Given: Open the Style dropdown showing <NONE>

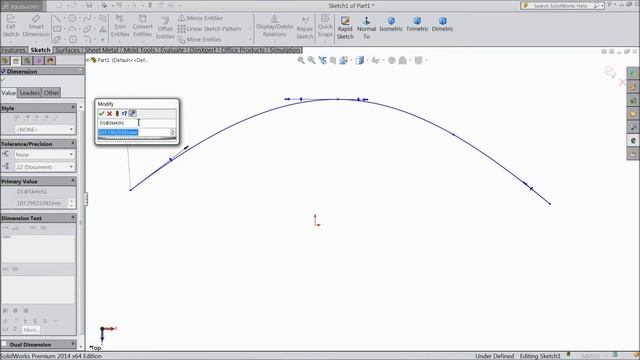Looking at the screenshot, I should tap(44, 129).
